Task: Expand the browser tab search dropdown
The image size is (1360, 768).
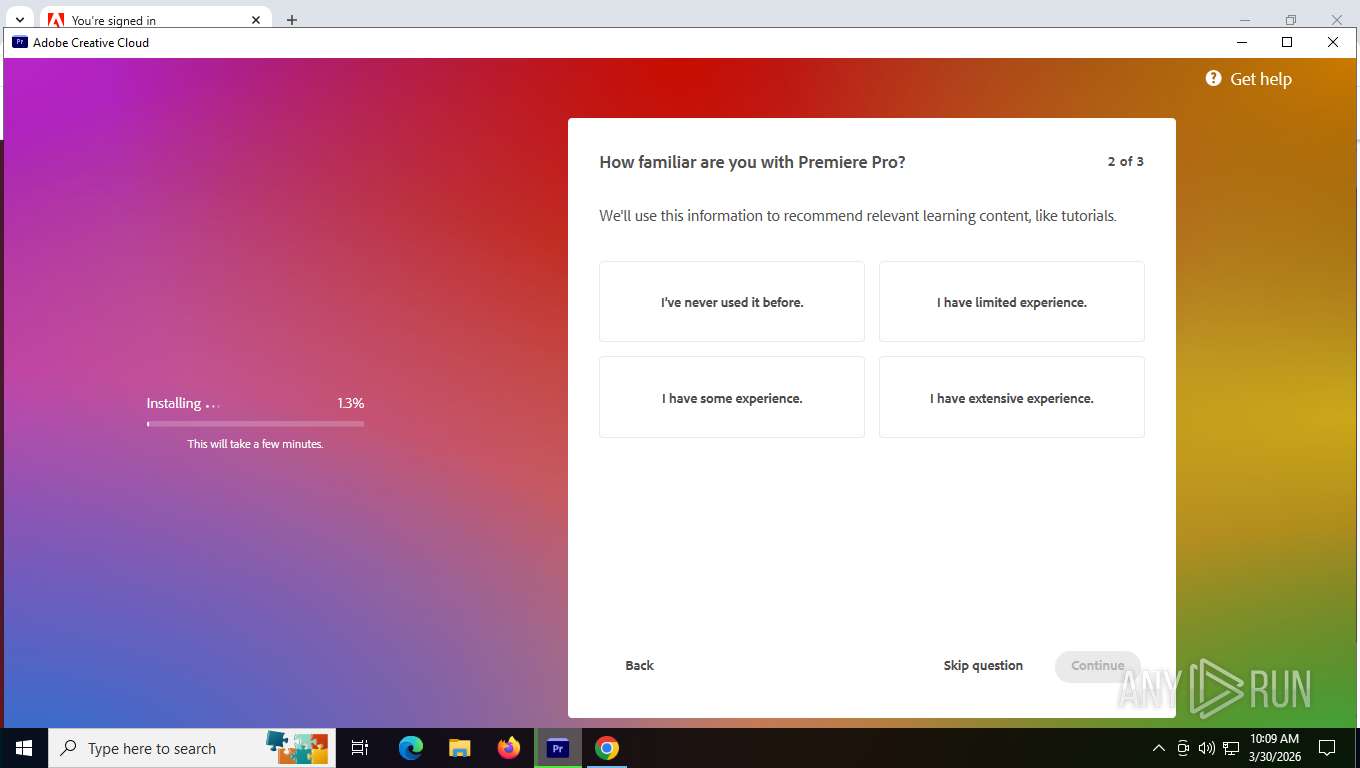Action: click(x=19, y=20)
